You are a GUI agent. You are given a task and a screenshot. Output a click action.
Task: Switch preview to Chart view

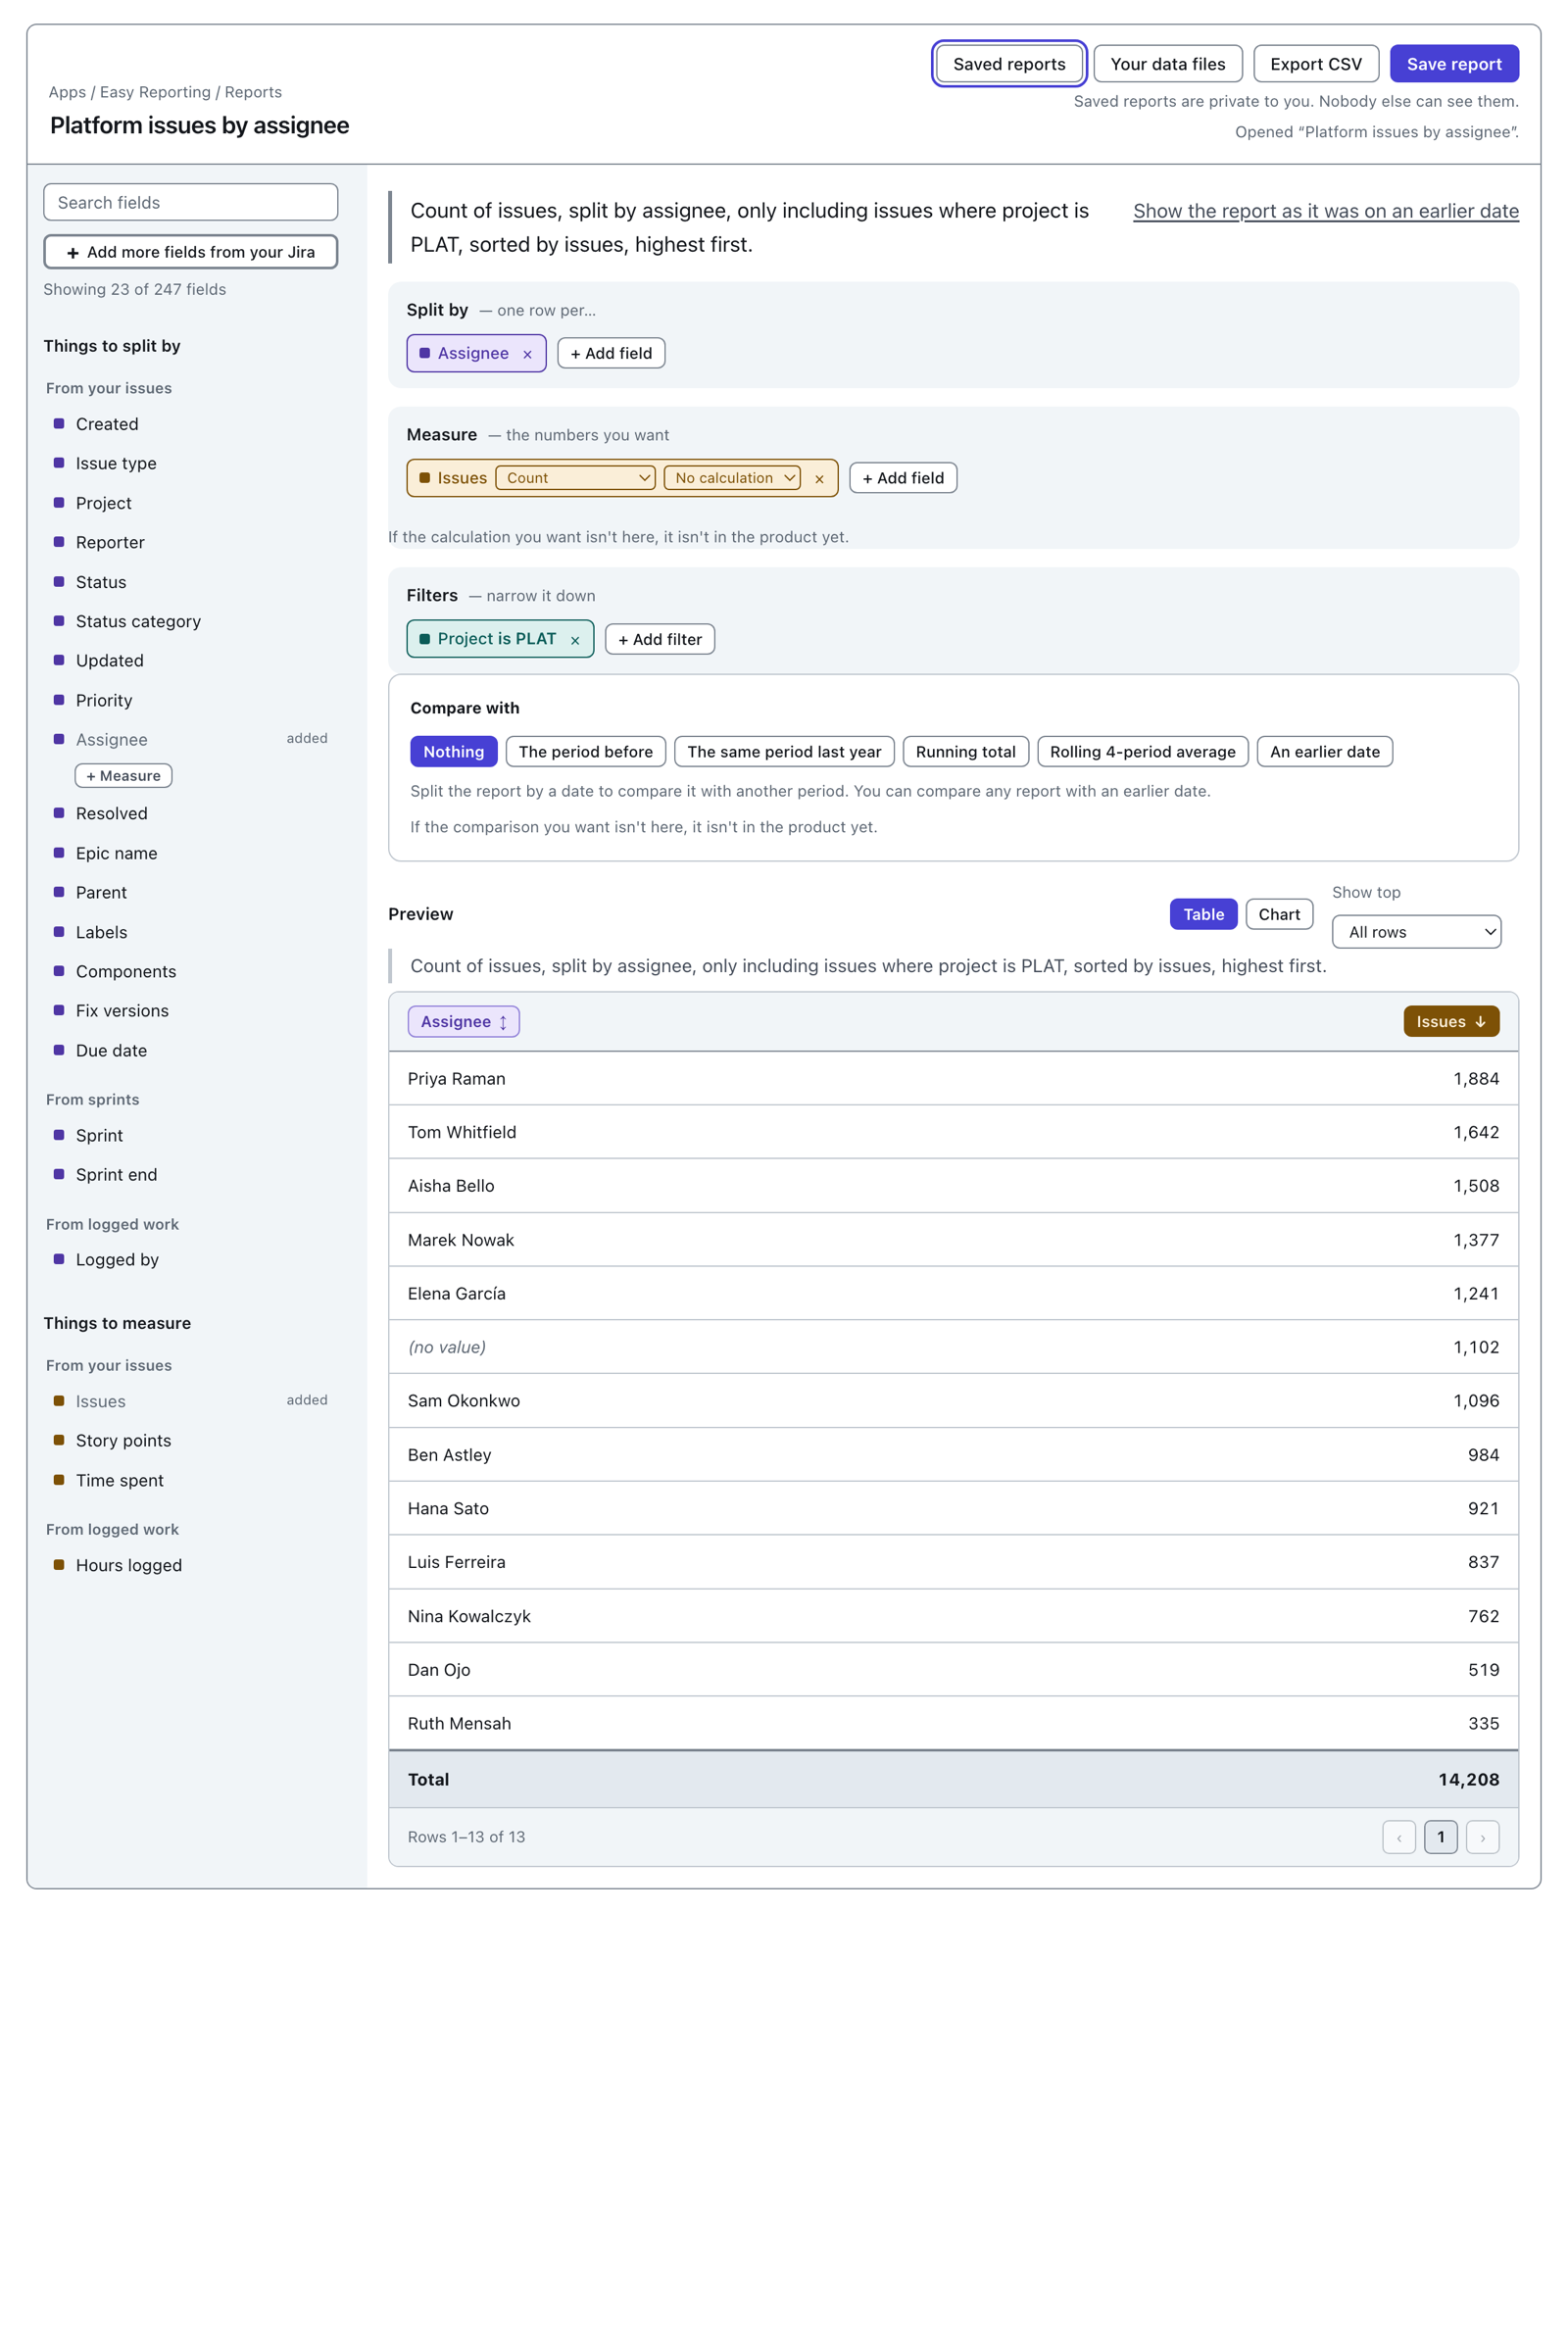1279,914
